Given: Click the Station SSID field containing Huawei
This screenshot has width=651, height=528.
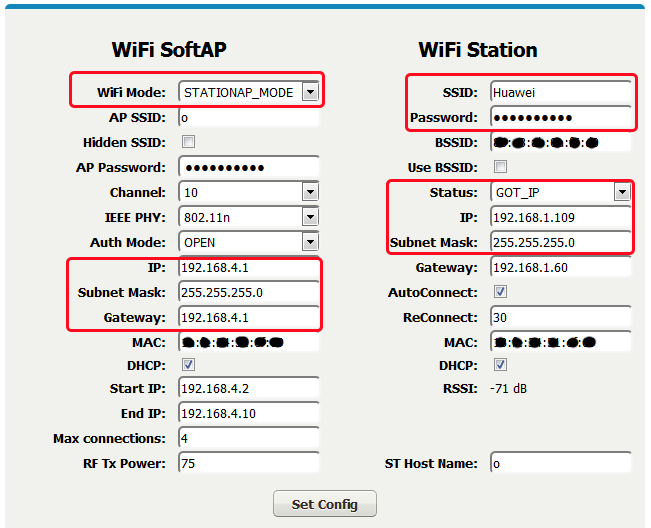Looking at the screenshot, I should (561, 92).
